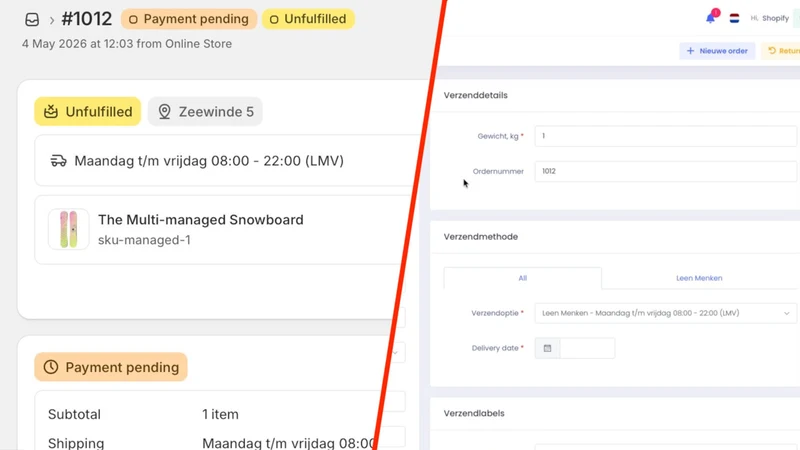The image size is (800, 450).
Task: Click the Payment pending card badge
Action: (x=111, y=367)
